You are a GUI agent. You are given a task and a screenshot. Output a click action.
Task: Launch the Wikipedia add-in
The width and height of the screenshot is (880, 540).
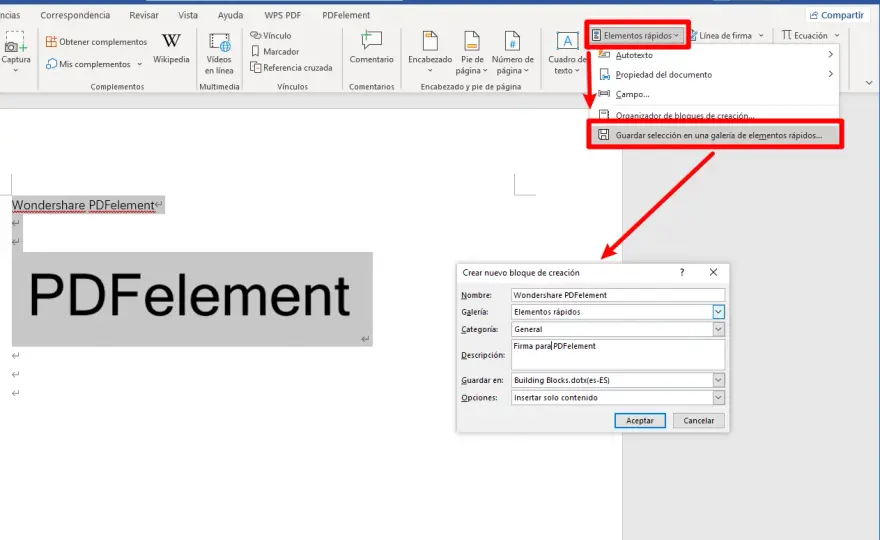[x=171, y=49]
